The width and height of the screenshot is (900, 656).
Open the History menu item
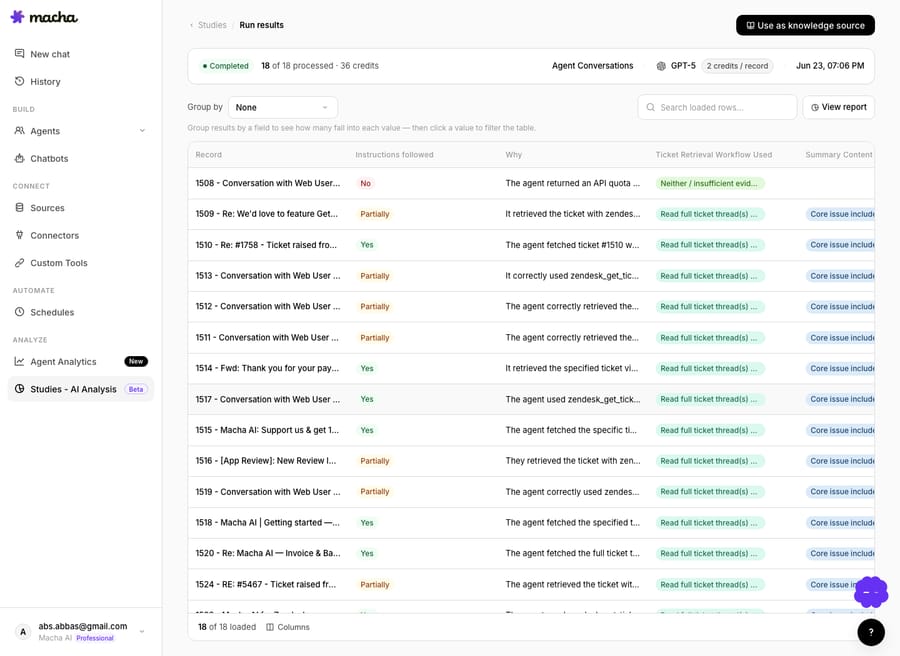pos(81,81)
